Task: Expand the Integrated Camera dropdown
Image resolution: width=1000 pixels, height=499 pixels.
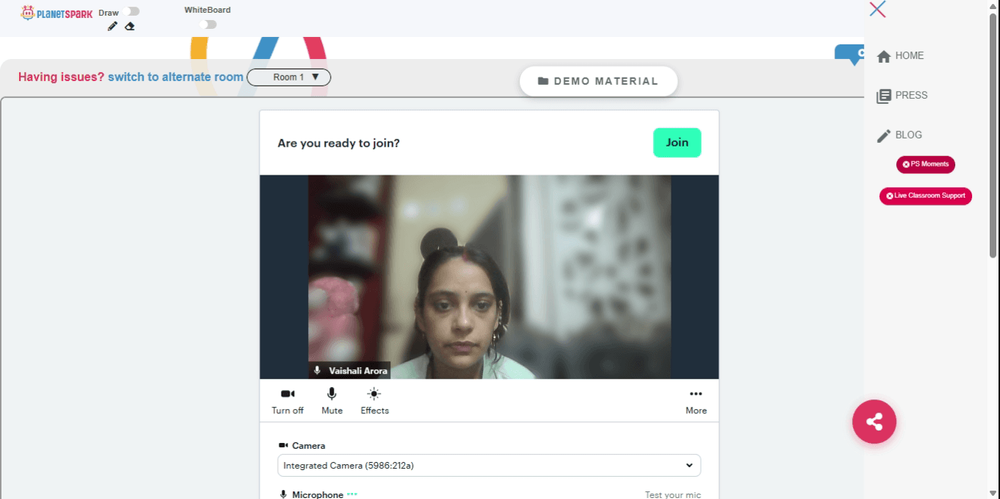Action: tap(489, 466)
